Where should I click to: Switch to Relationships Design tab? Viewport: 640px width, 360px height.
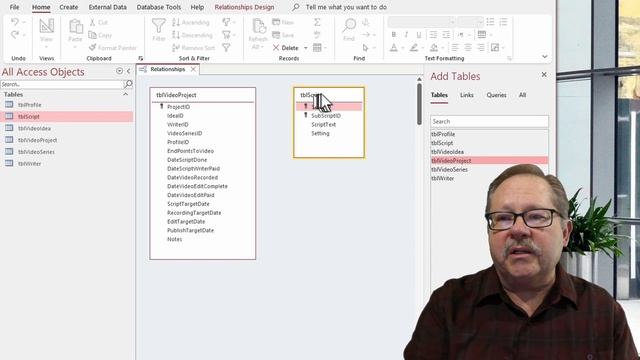coord(244,7)
